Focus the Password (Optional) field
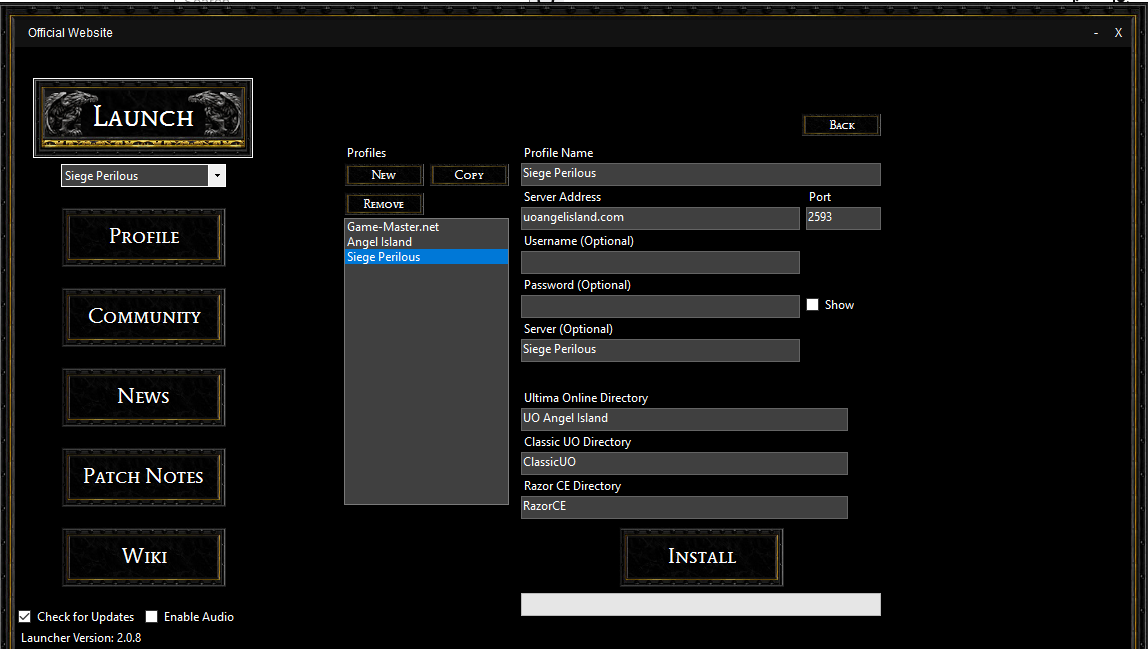 660,306
